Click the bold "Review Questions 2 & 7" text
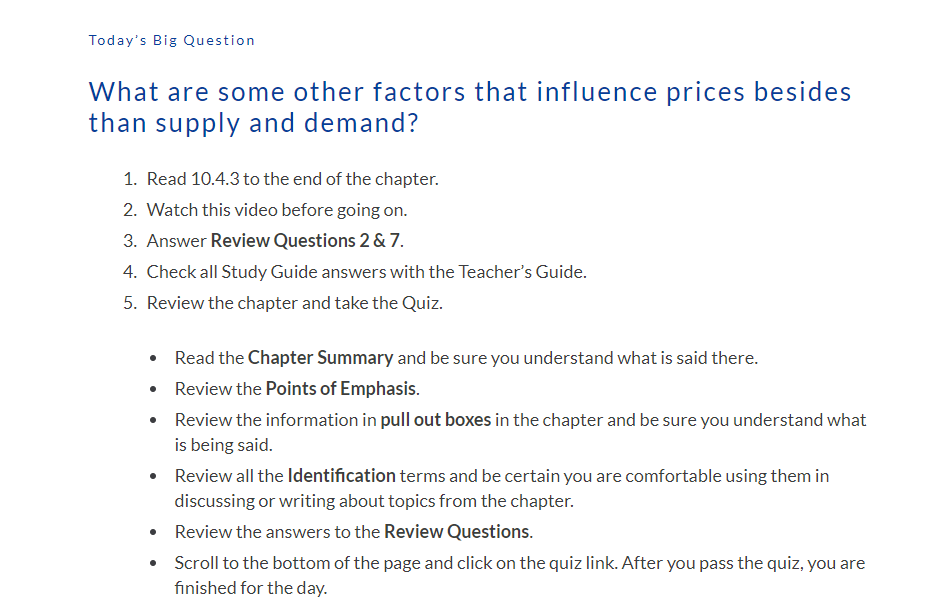The width and height of the screenshot is (927, 616). coord(306,241)
